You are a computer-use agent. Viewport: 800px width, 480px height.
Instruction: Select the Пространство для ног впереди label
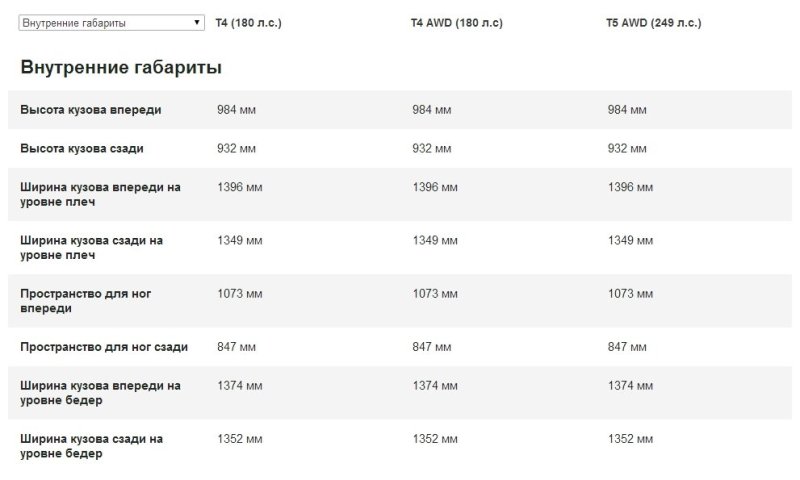tap(86, 300)
